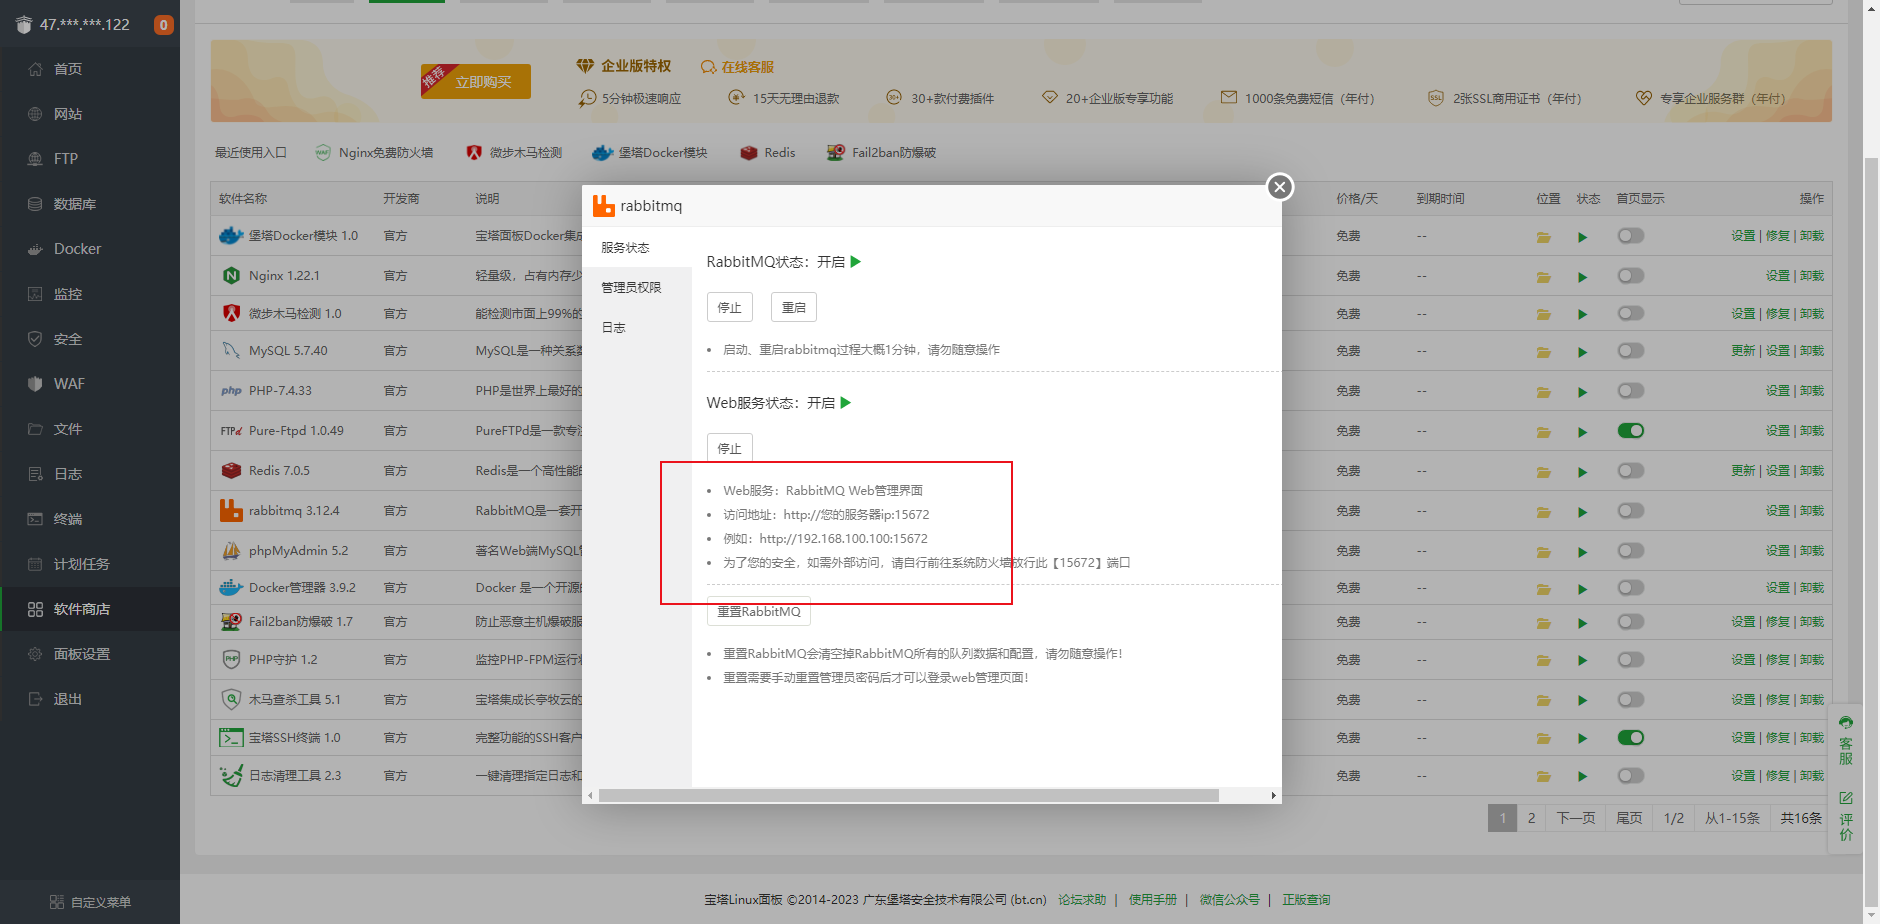Click the 终端 terminal icon in the sidebar
This screenshot has height=924, width=1880.
coord(35,519)
